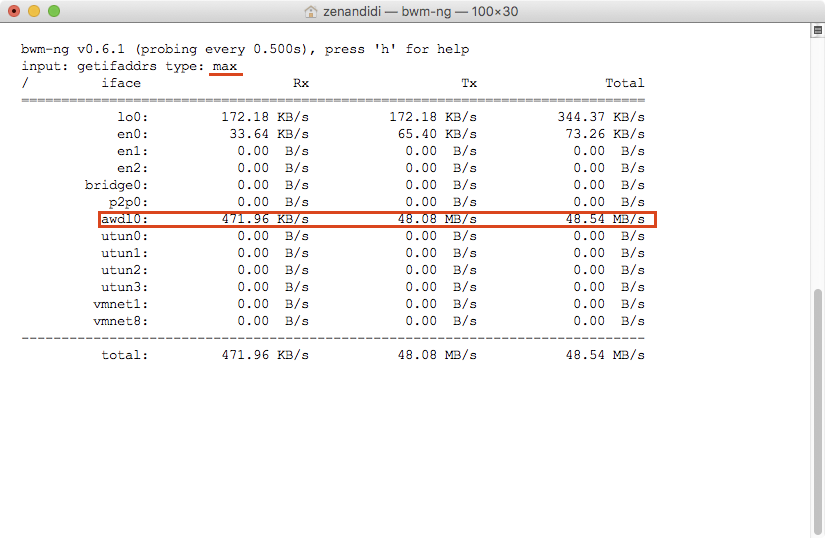The image size is (825, 538).
Task: Click awdl0 Total value '48.54 MB/s'
Action: (x=605, y=219)
